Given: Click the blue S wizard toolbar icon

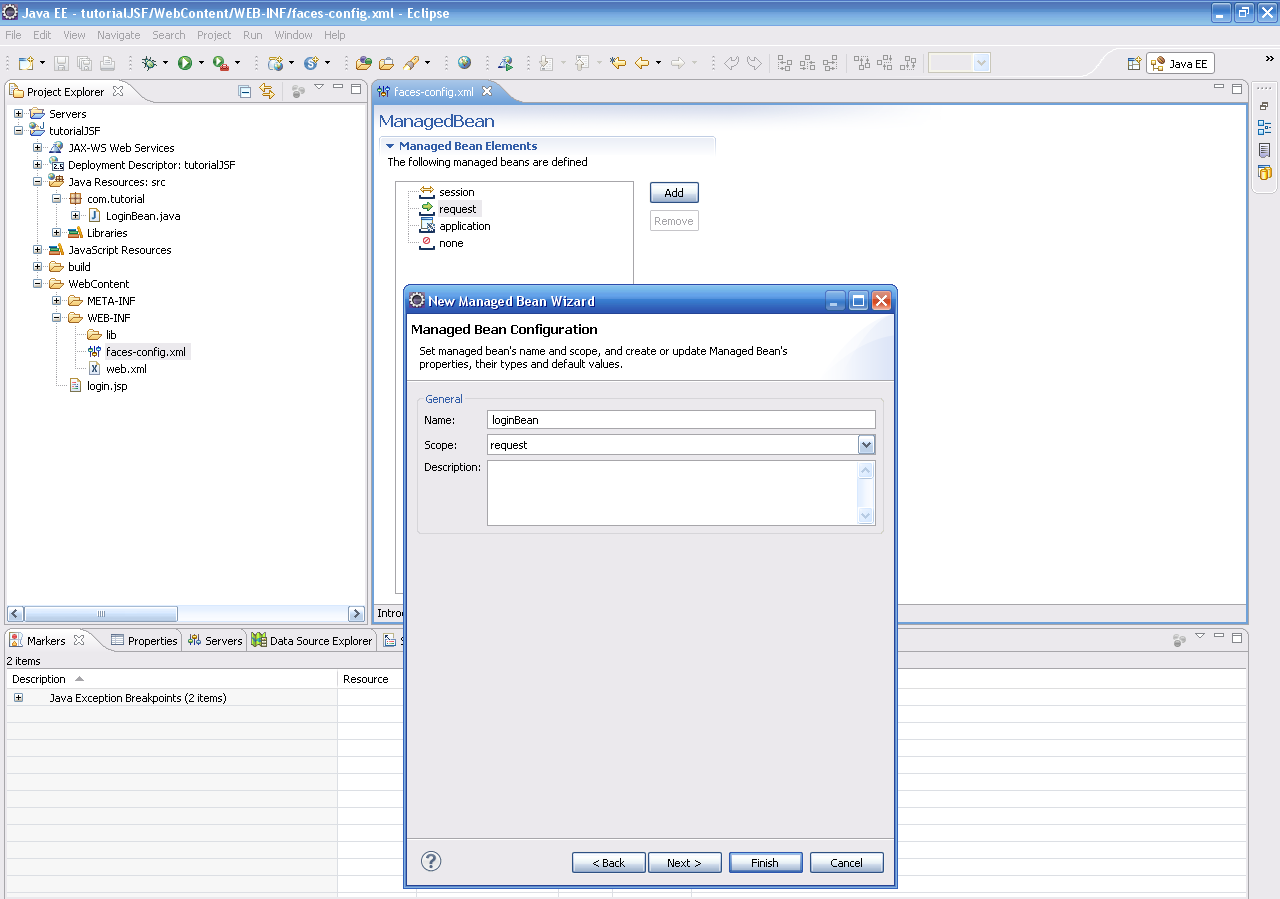Looking at the screenshot, I should tap(311, 63).
